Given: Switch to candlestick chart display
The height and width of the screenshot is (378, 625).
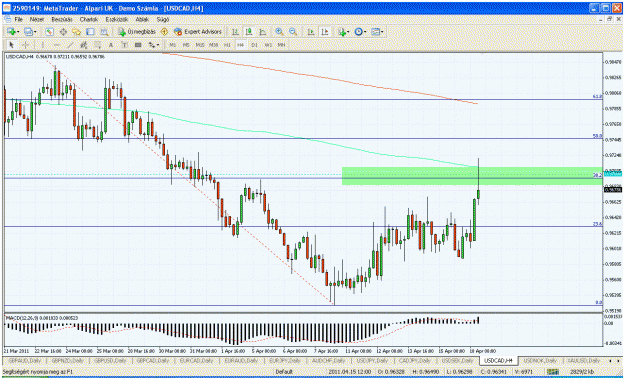Looking at the screenshot, I should click(249, 32).
